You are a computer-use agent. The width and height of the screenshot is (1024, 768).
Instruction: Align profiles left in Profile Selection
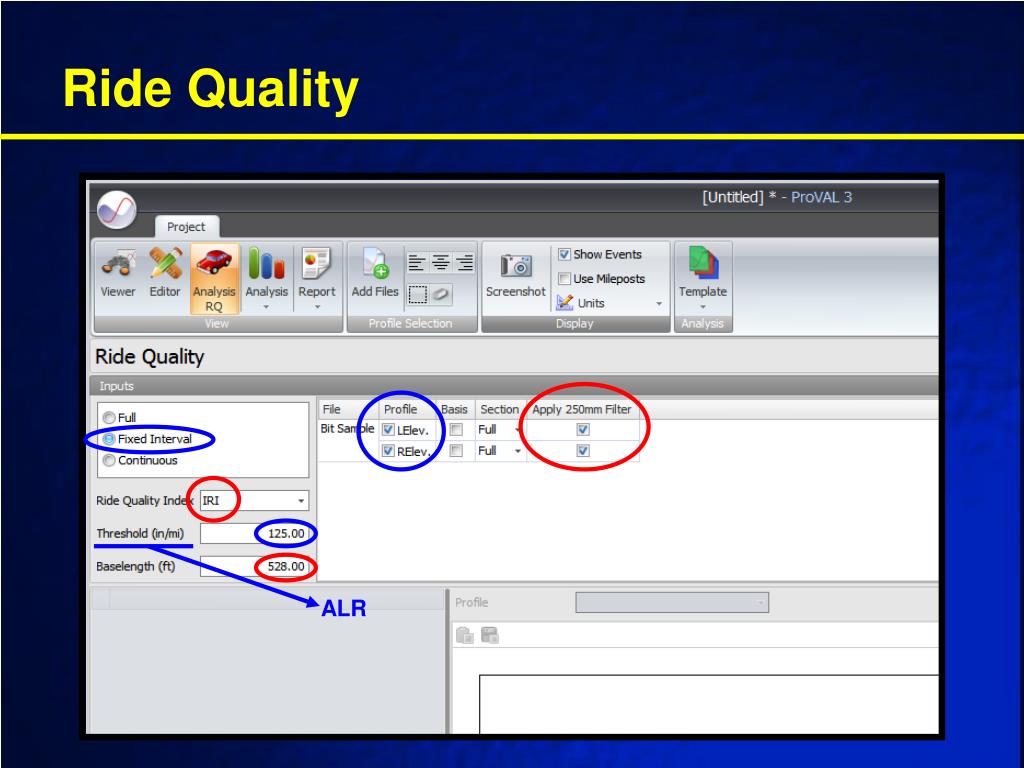pyautogui.click(x=417, y=263)
